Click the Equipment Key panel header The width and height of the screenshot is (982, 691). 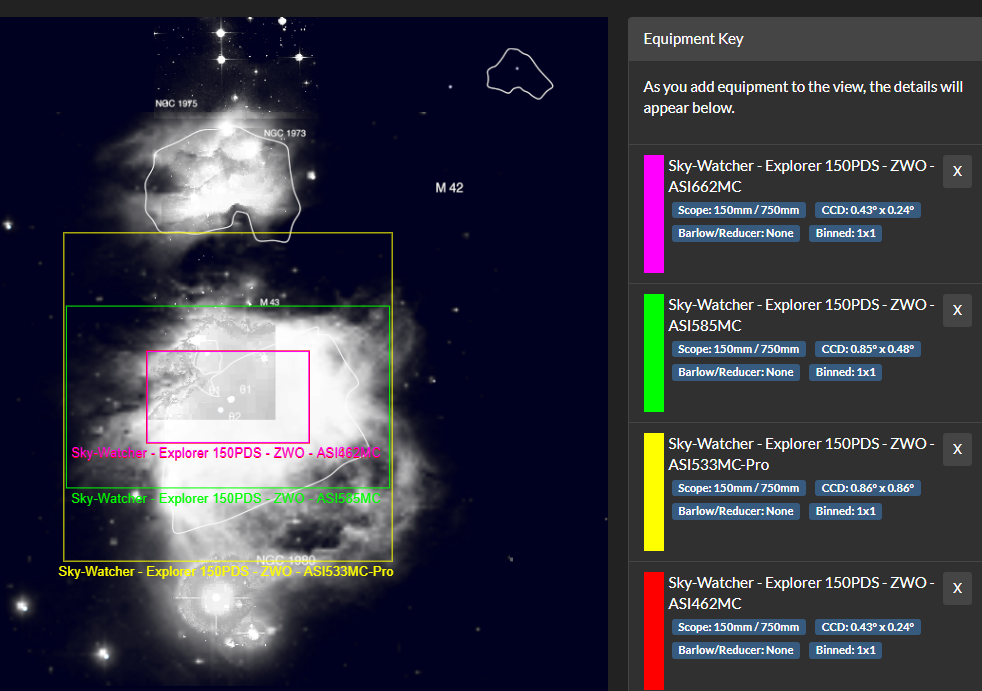pos(805,39)
